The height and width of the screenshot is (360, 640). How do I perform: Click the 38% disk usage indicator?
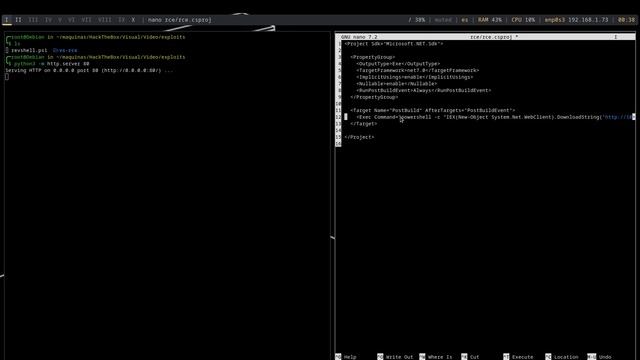click(417, 20)
